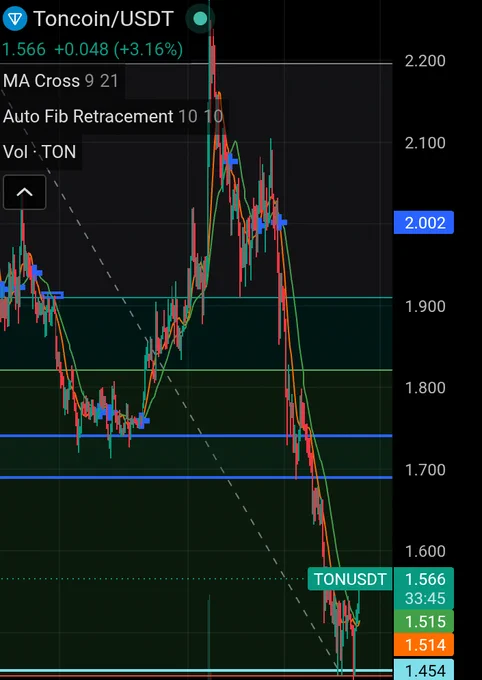
Task: Click the 1.600 price axis label
Action: (x=425, y=551)
